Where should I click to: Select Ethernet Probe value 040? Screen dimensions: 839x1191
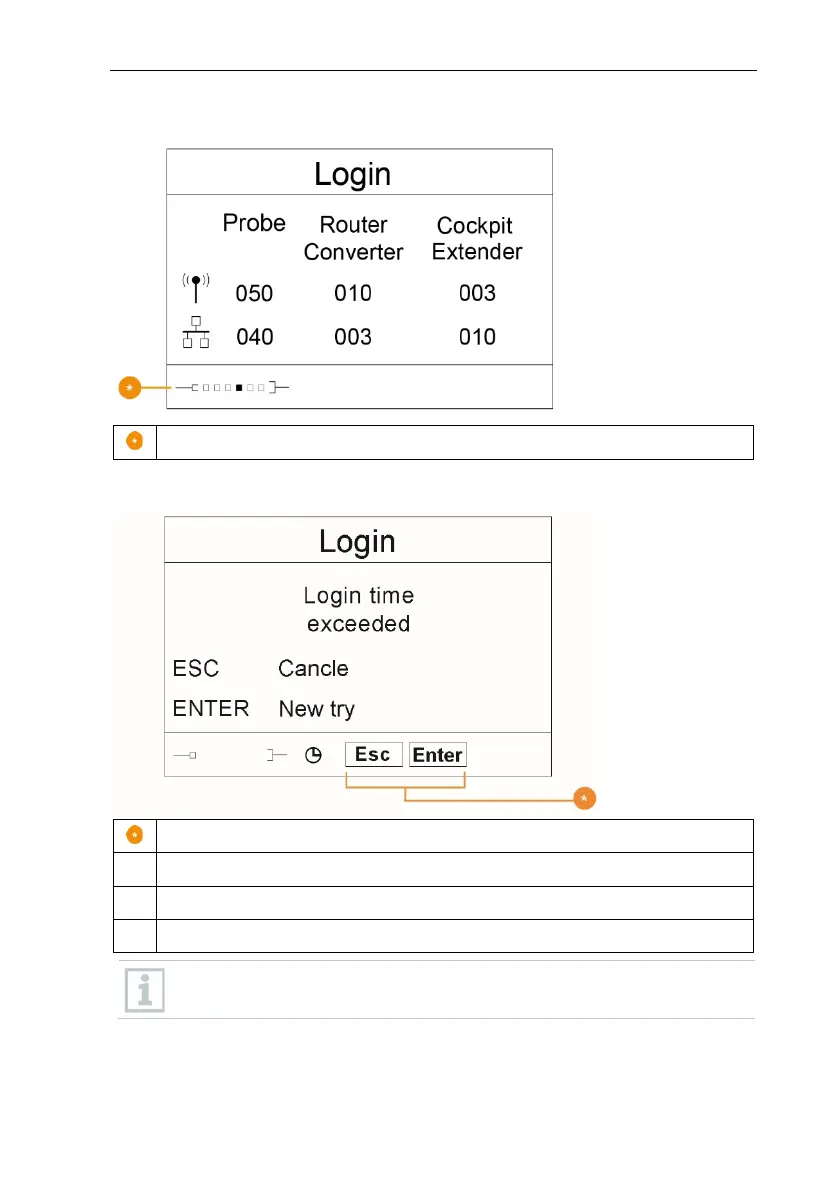254,336
